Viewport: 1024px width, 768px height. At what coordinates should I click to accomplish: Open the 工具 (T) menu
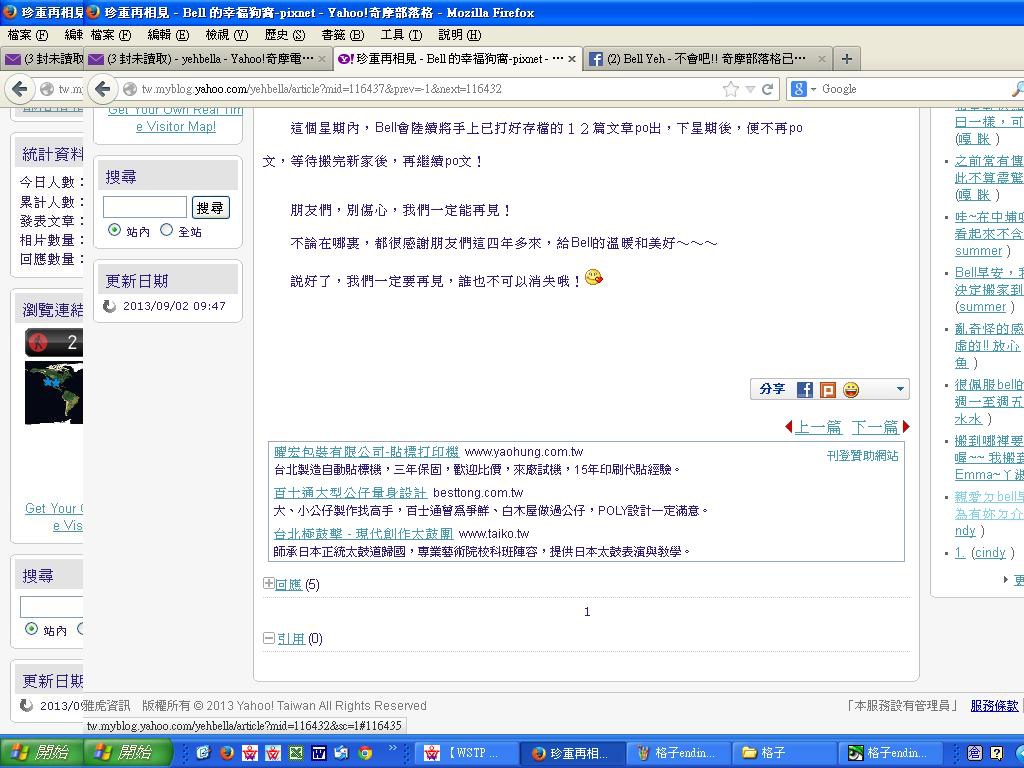point(401,35)
